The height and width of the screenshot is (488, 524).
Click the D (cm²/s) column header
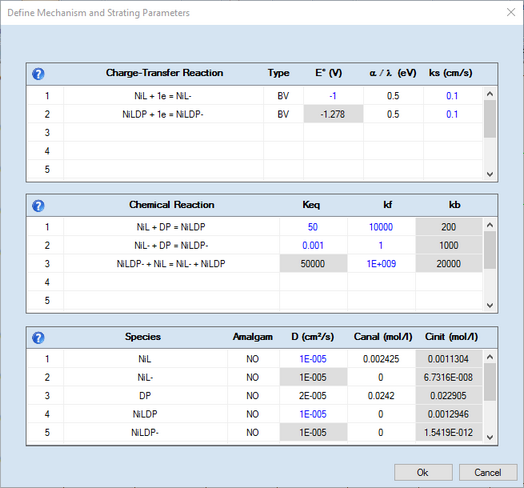[x=312, y=337]
